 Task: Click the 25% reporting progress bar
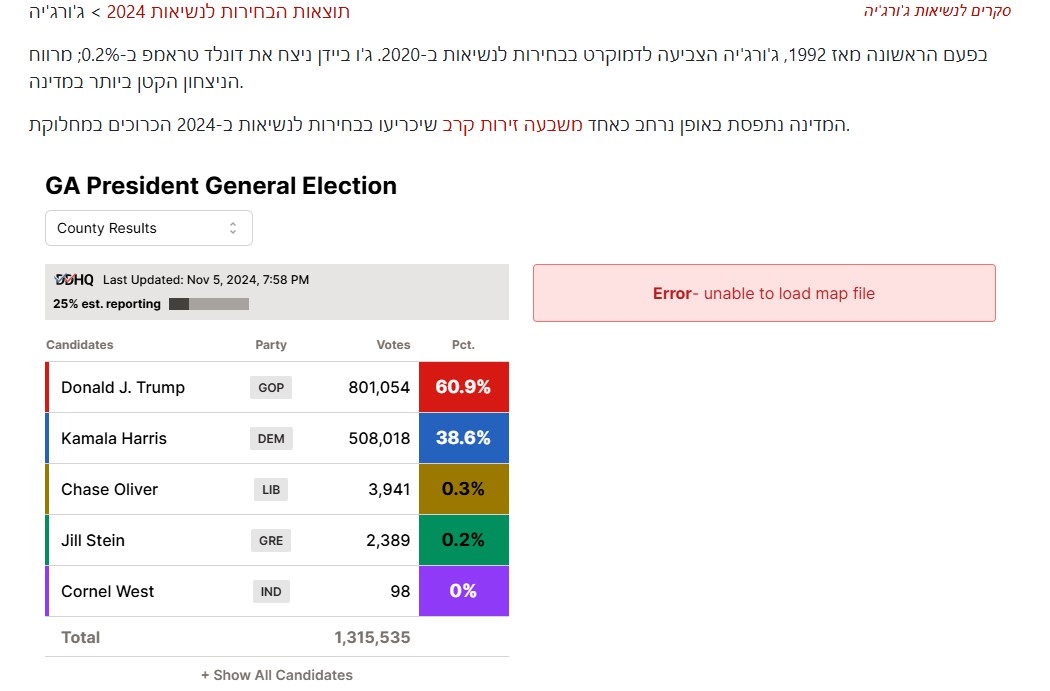coord(208,304)
